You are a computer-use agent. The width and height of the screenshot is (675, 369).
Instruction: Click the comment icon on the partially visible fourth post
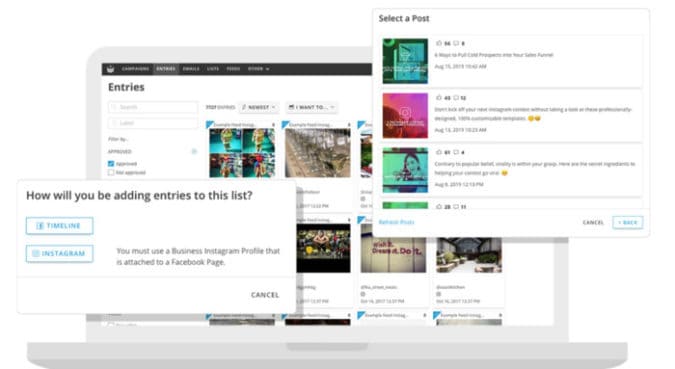point(456,207)
